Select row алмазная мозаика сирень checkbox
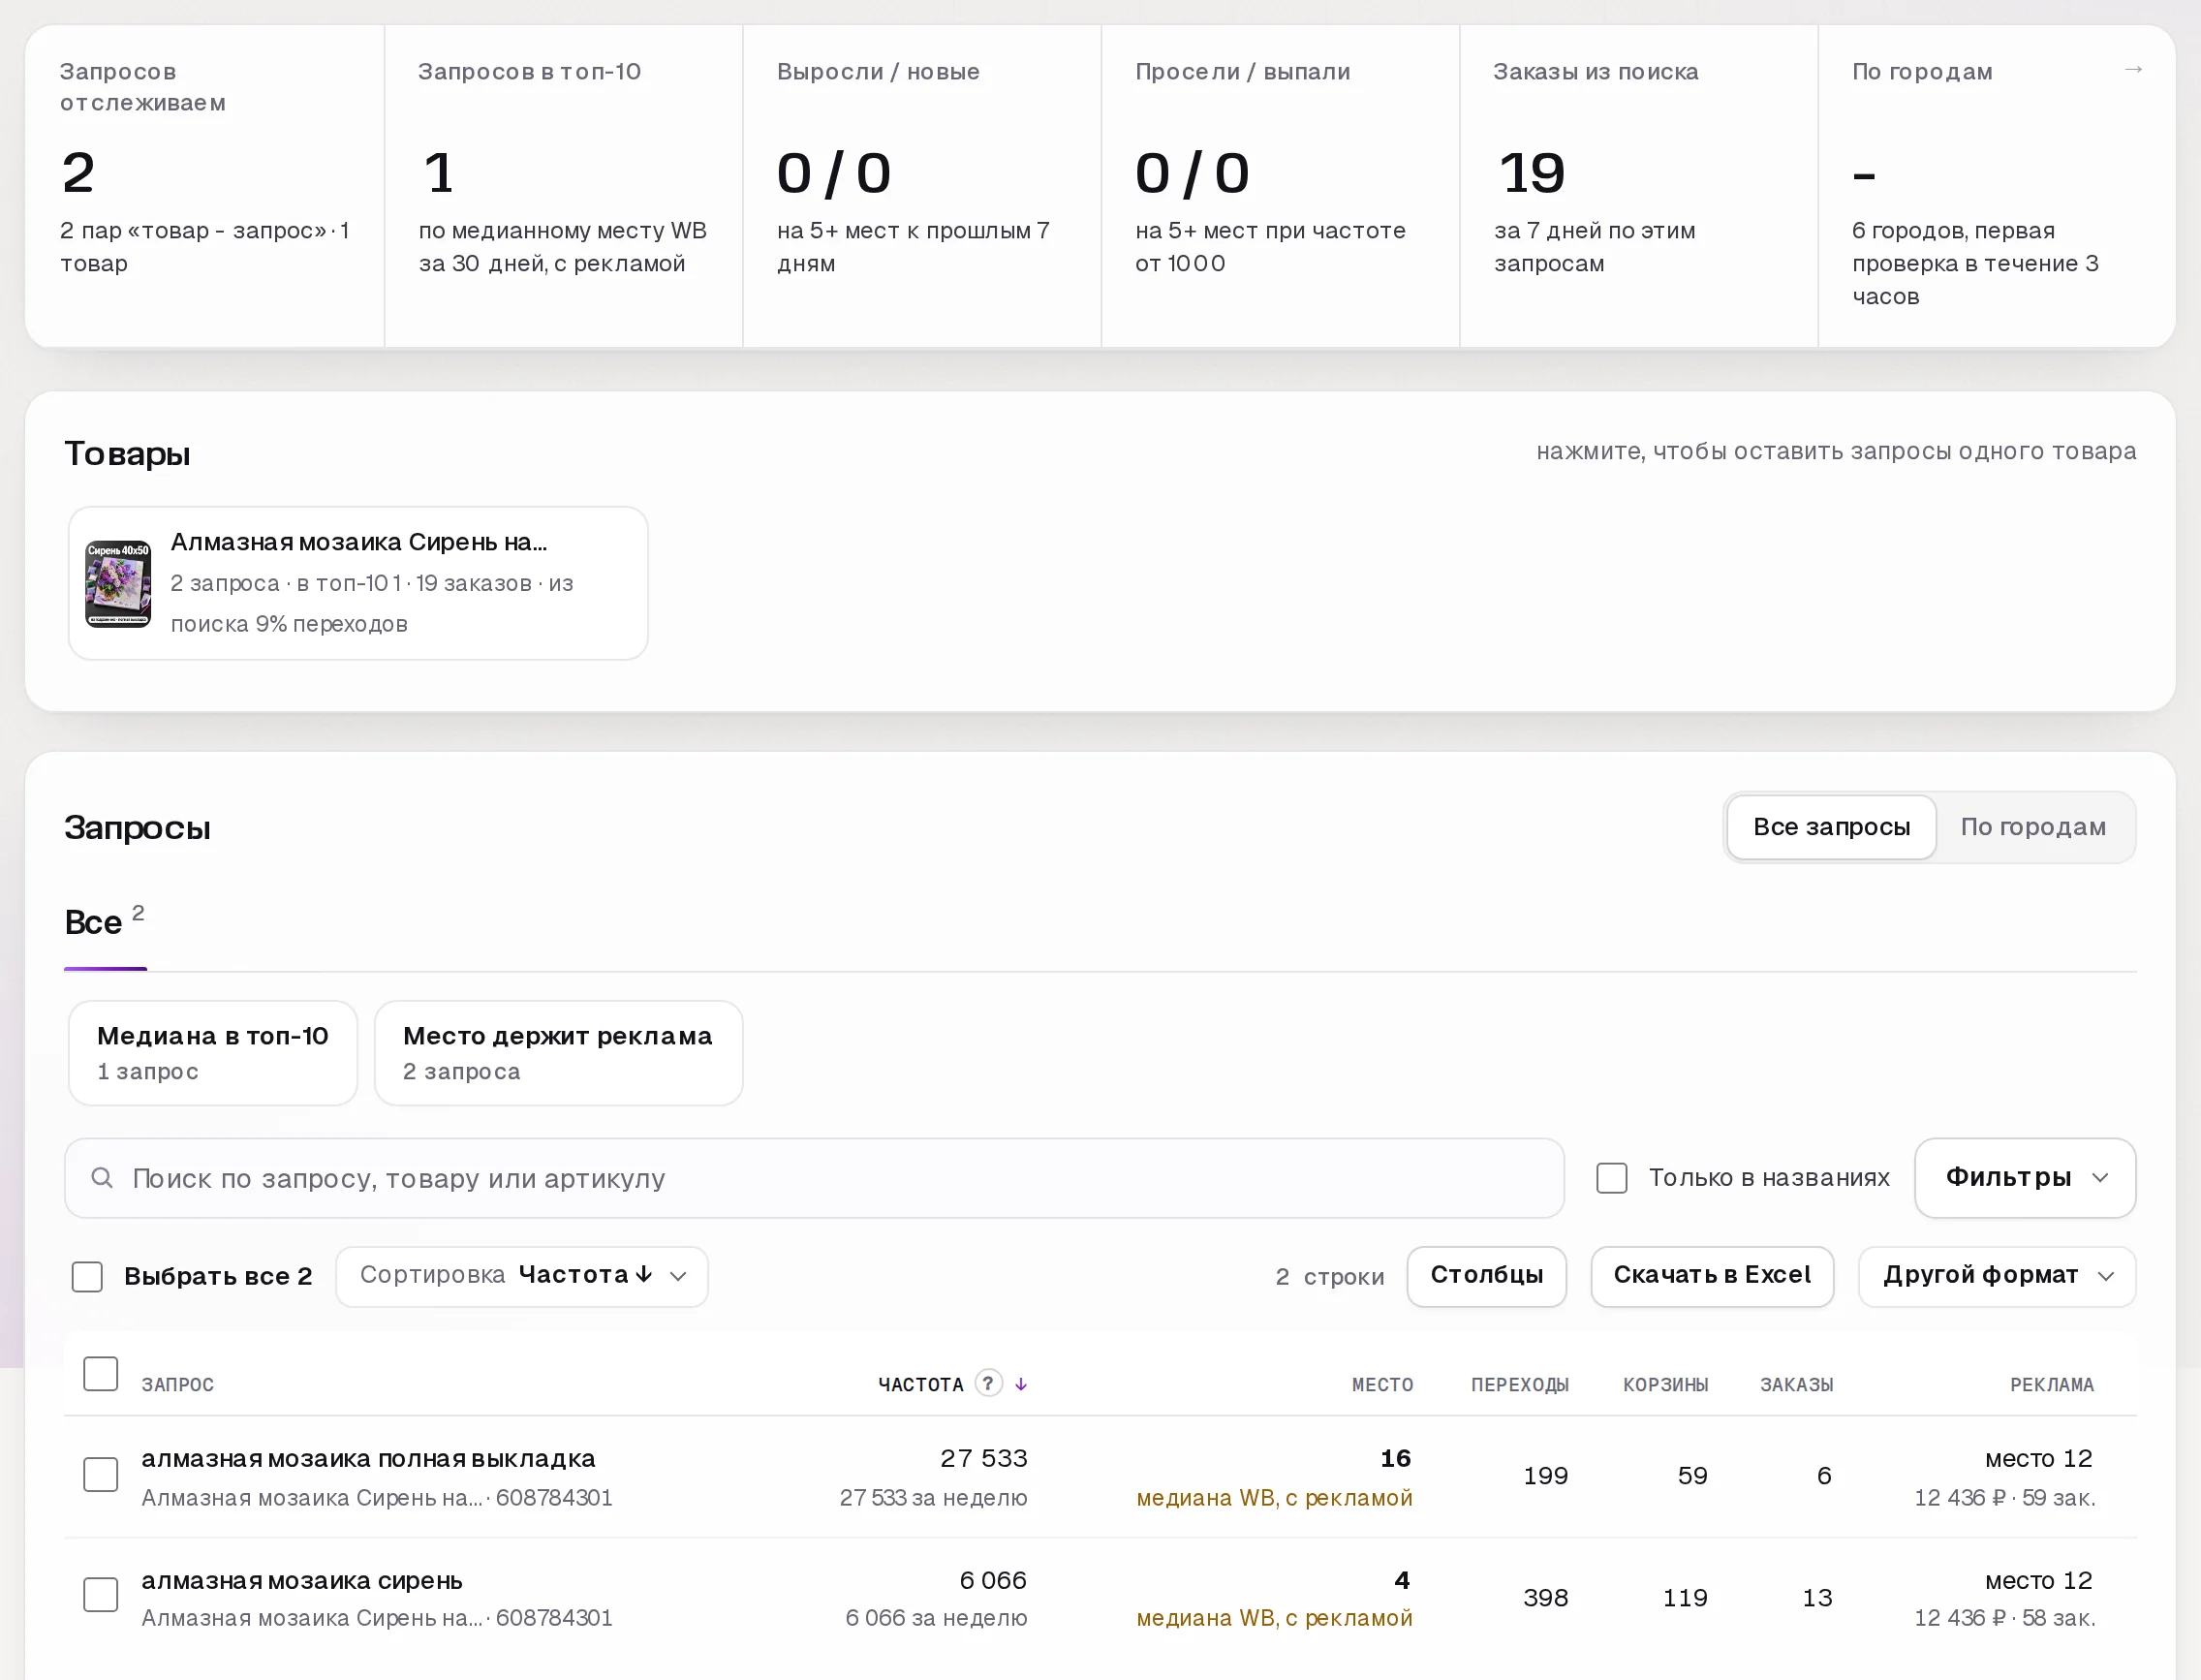2201x1680 pixels. tap(100, 1595)
